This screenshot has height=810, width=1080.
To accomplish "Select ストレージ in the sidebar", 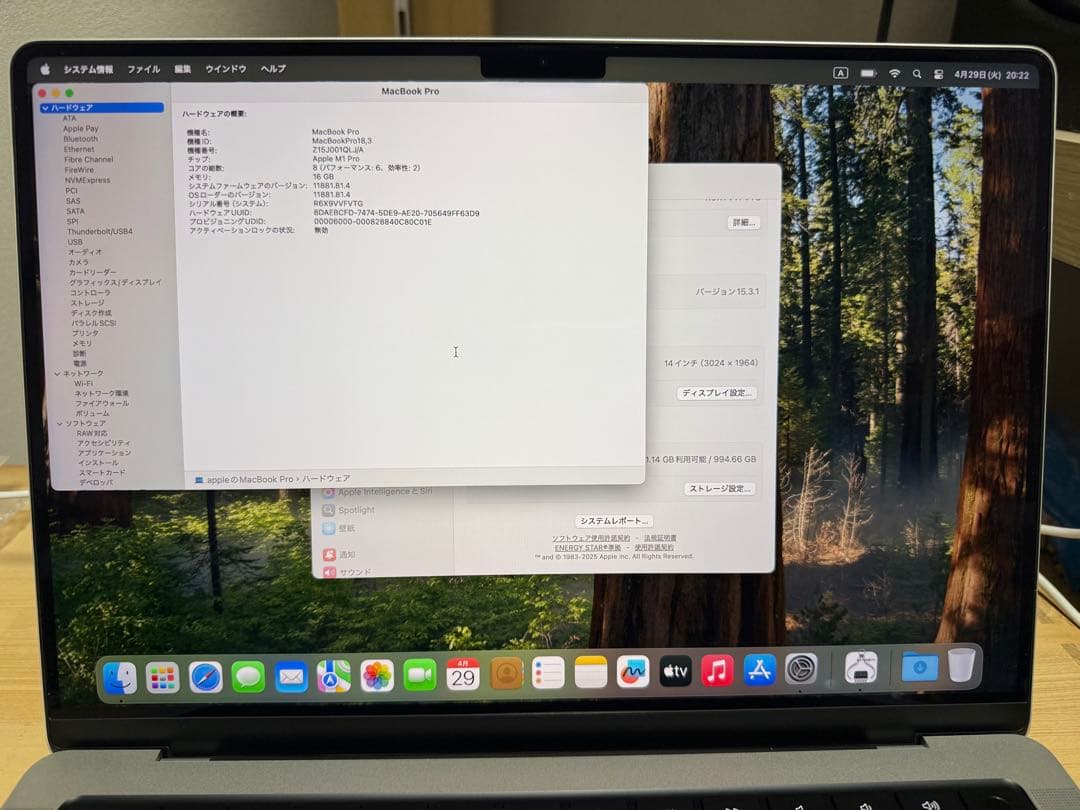I will click(x=87, y=303).
